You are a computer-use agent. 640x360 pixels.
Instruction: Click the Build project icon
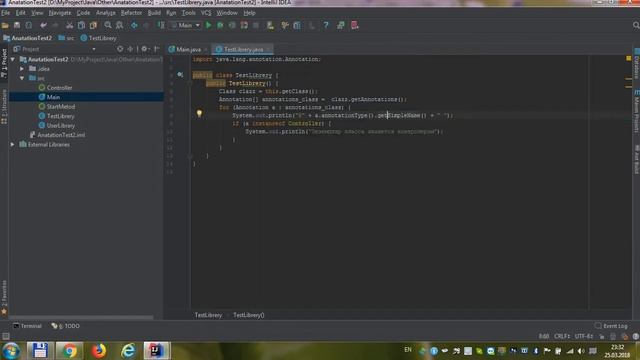pyautogui.click(x=161, y=25)
